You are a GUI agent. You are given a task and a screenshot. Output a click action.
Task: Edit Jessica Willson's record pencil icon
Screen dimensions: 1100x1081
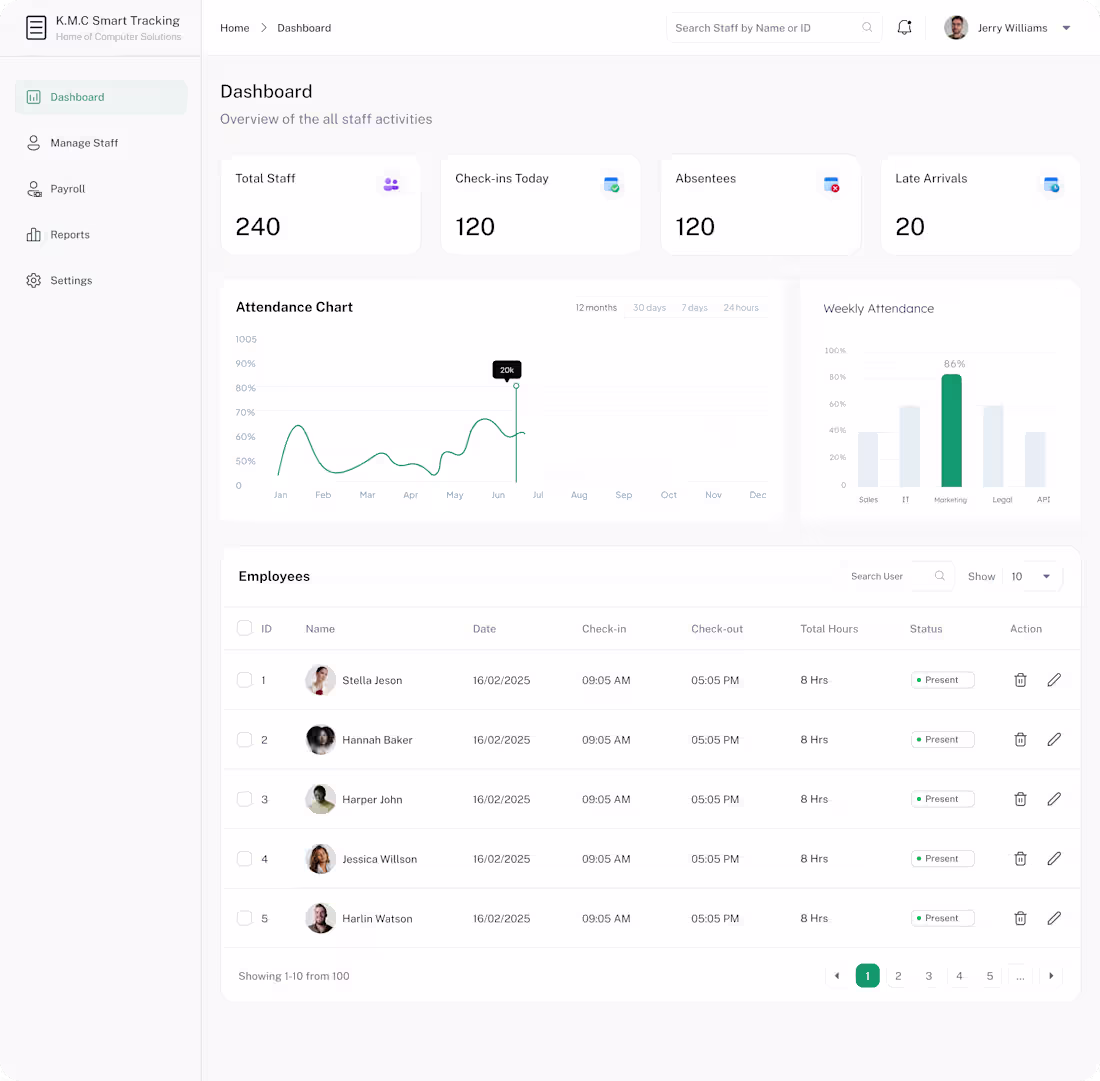point(1054,859)
